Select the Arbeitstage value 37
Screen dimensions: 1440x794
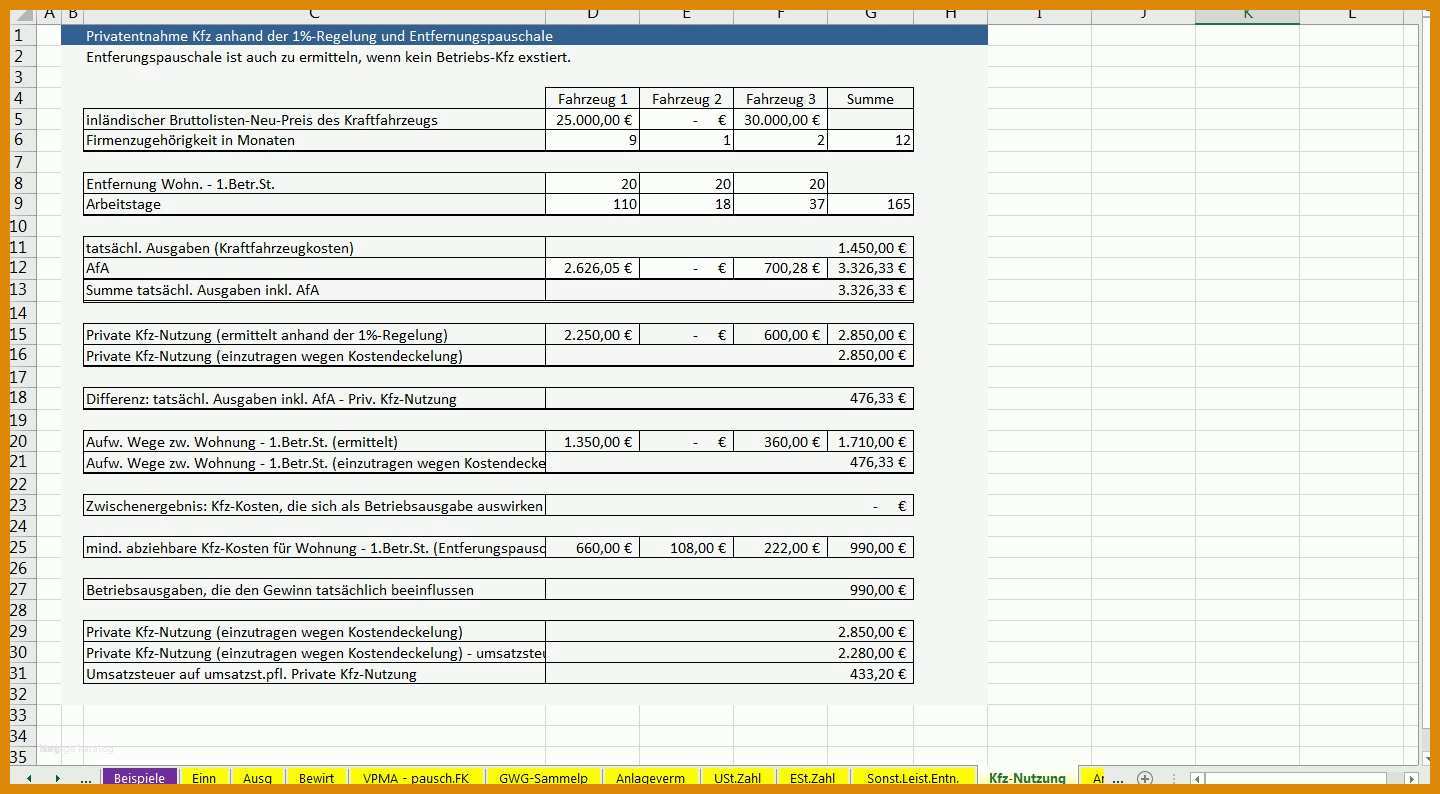coord(780,204)
